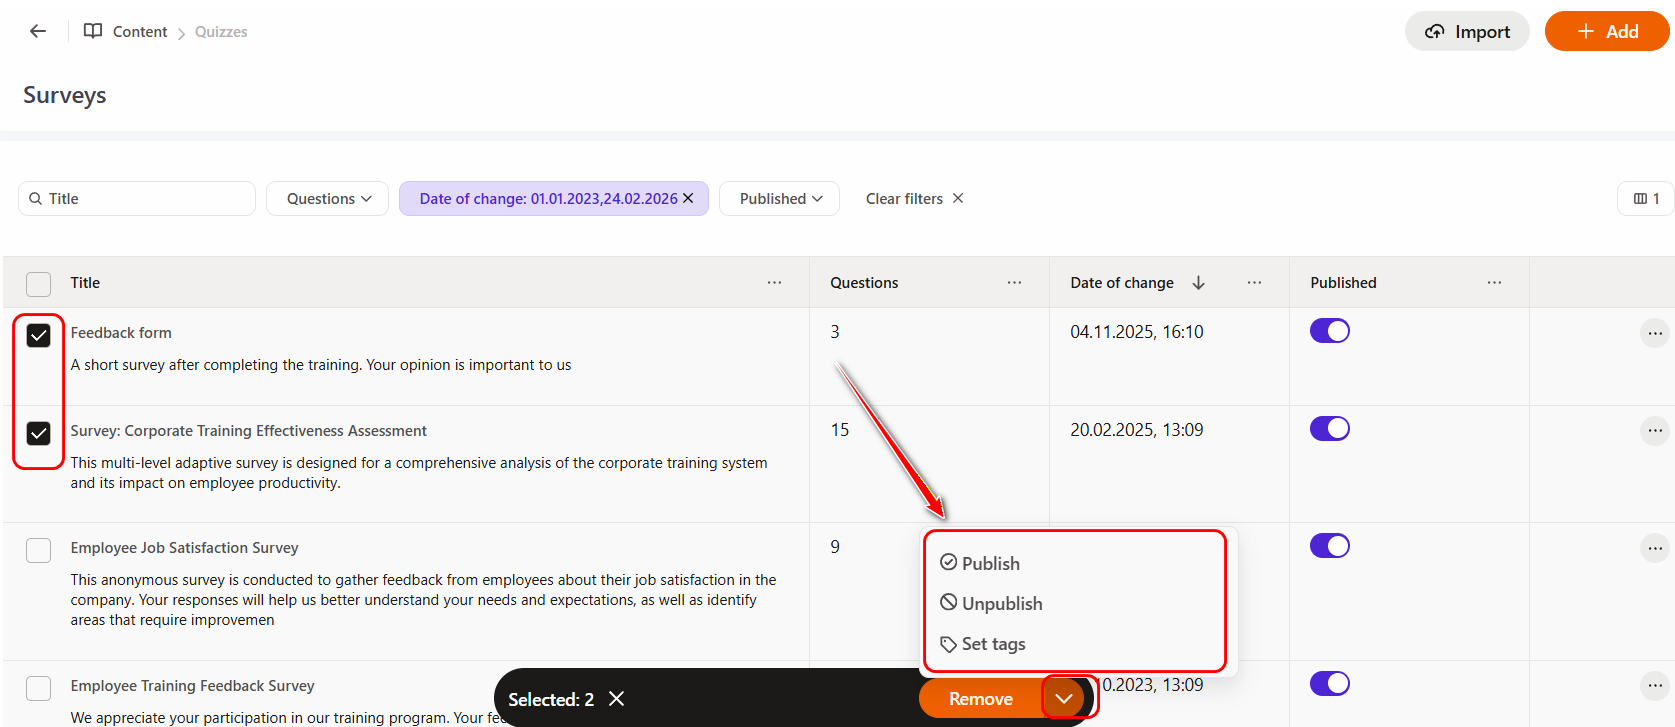Image resolution: width=1675 pixels, height=727 pixels.
Task: Open Questions column three-dot menu
Action: pyautogui.click(x=1014, y=283)
